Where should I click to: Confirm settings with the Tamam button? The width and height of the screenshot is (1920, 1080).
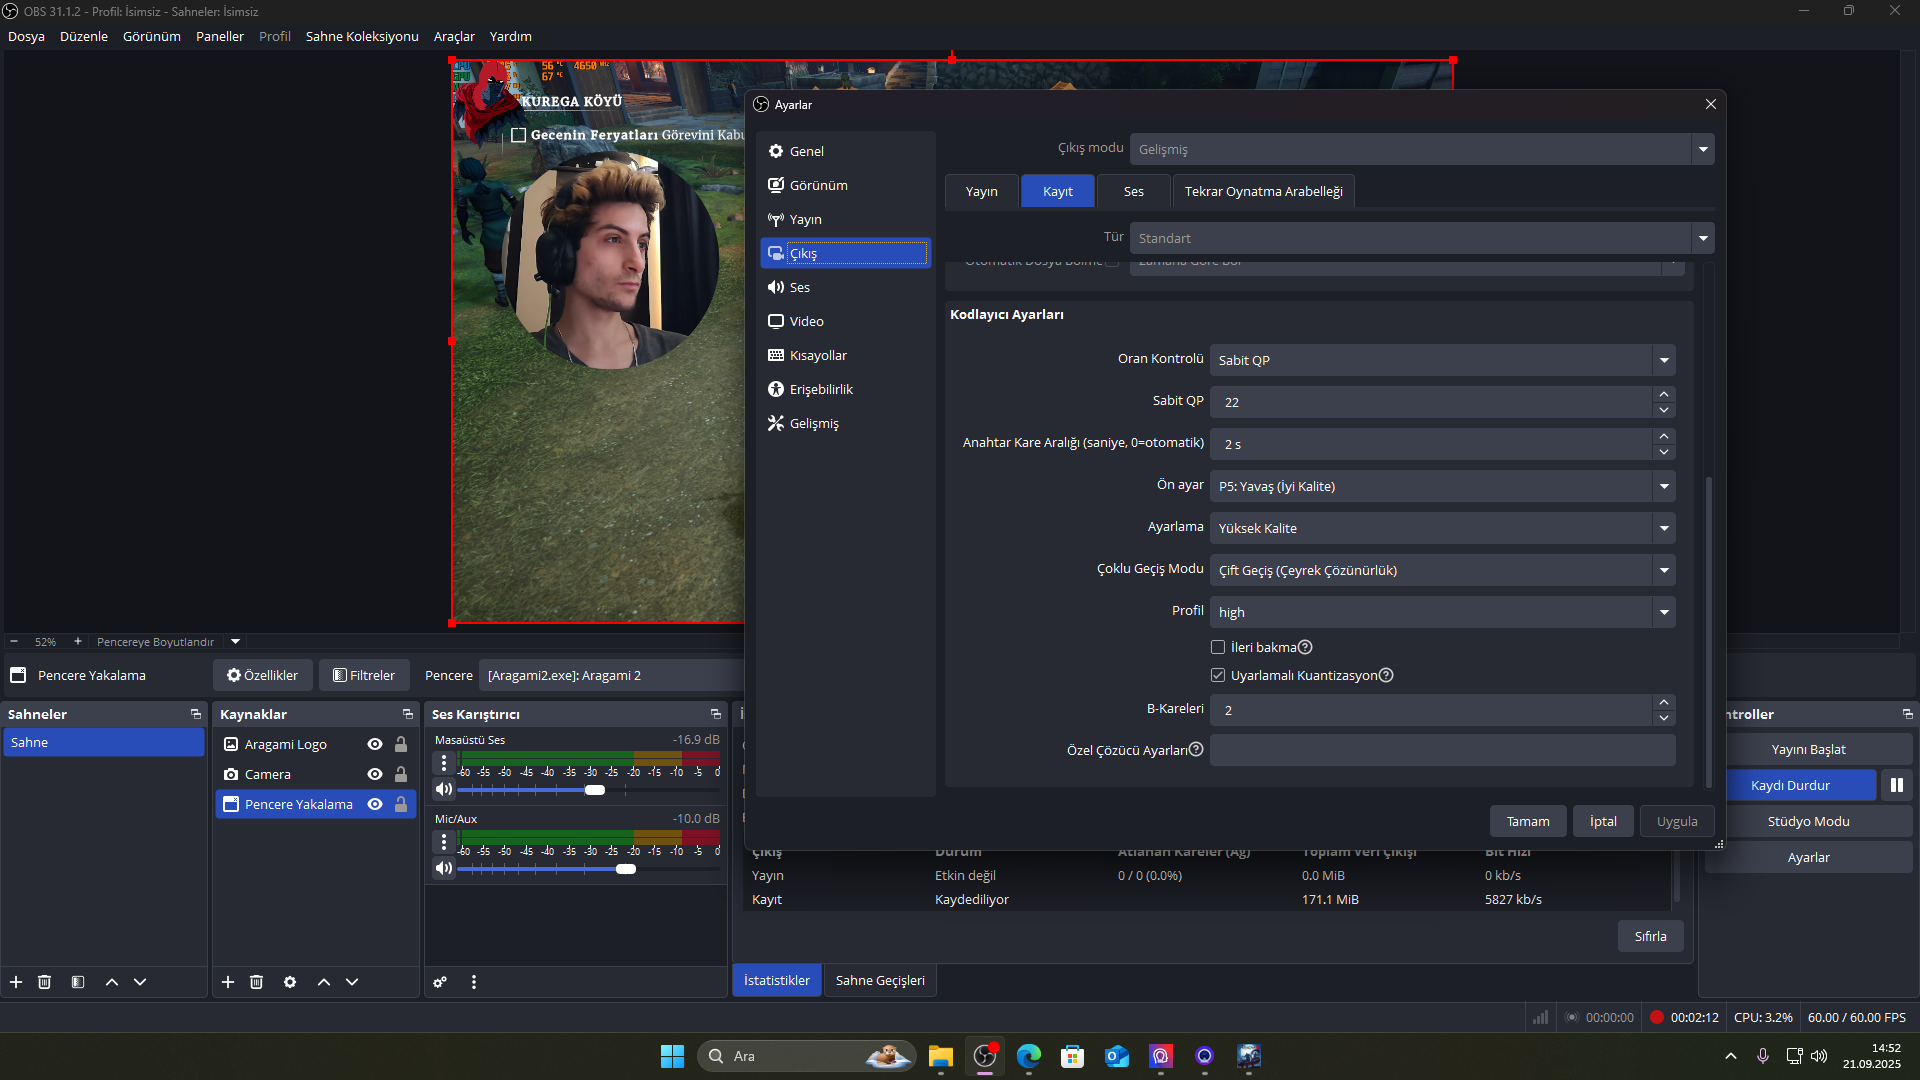pos(1528,821)
